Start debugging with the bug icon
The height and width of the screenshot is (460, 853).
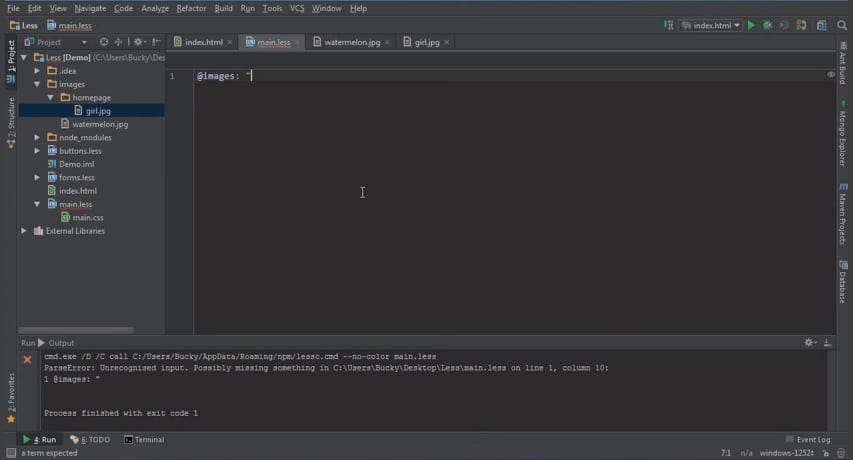pos(768,25)
